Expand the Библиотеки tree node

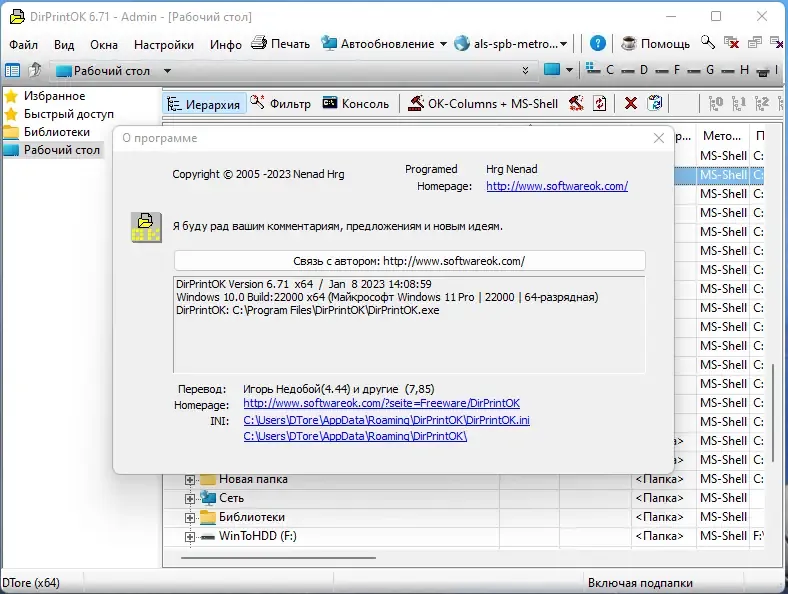pos(189,518)
